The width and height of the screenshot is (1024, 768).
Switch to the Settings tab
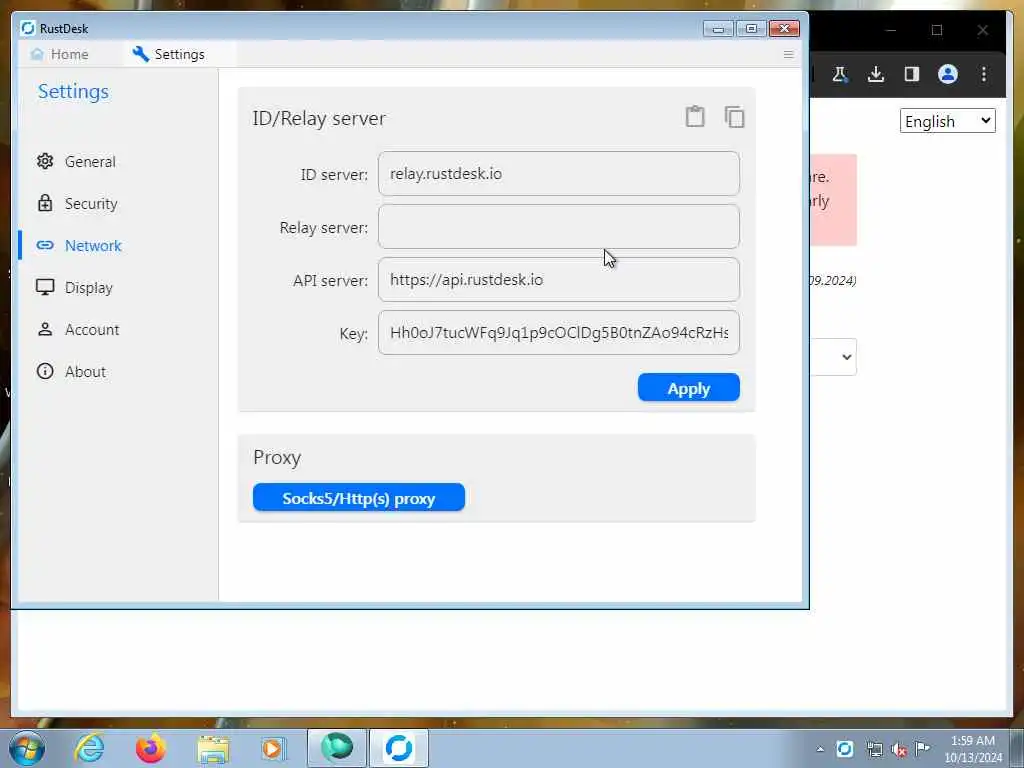pos(168,54)
